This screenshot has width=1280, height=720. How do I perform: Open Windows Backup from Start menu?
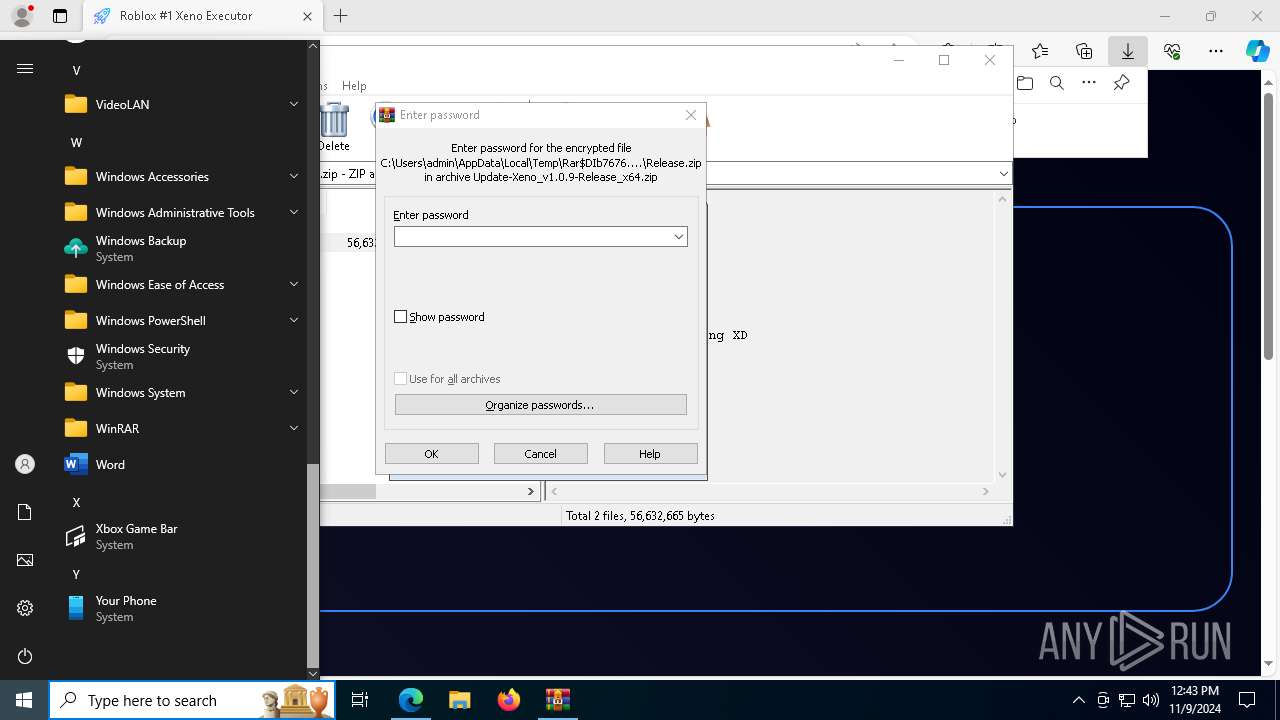181,248
